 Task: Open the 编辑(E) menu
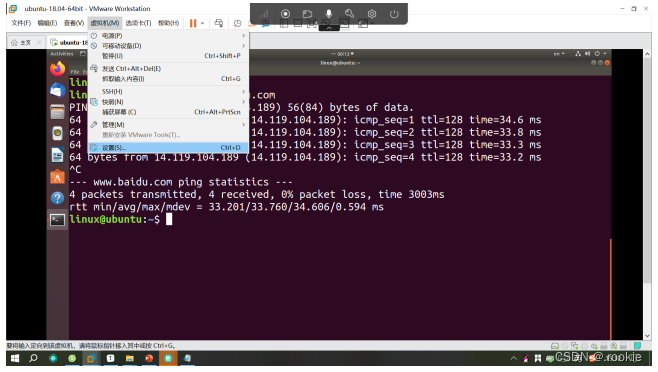[47, 23]
